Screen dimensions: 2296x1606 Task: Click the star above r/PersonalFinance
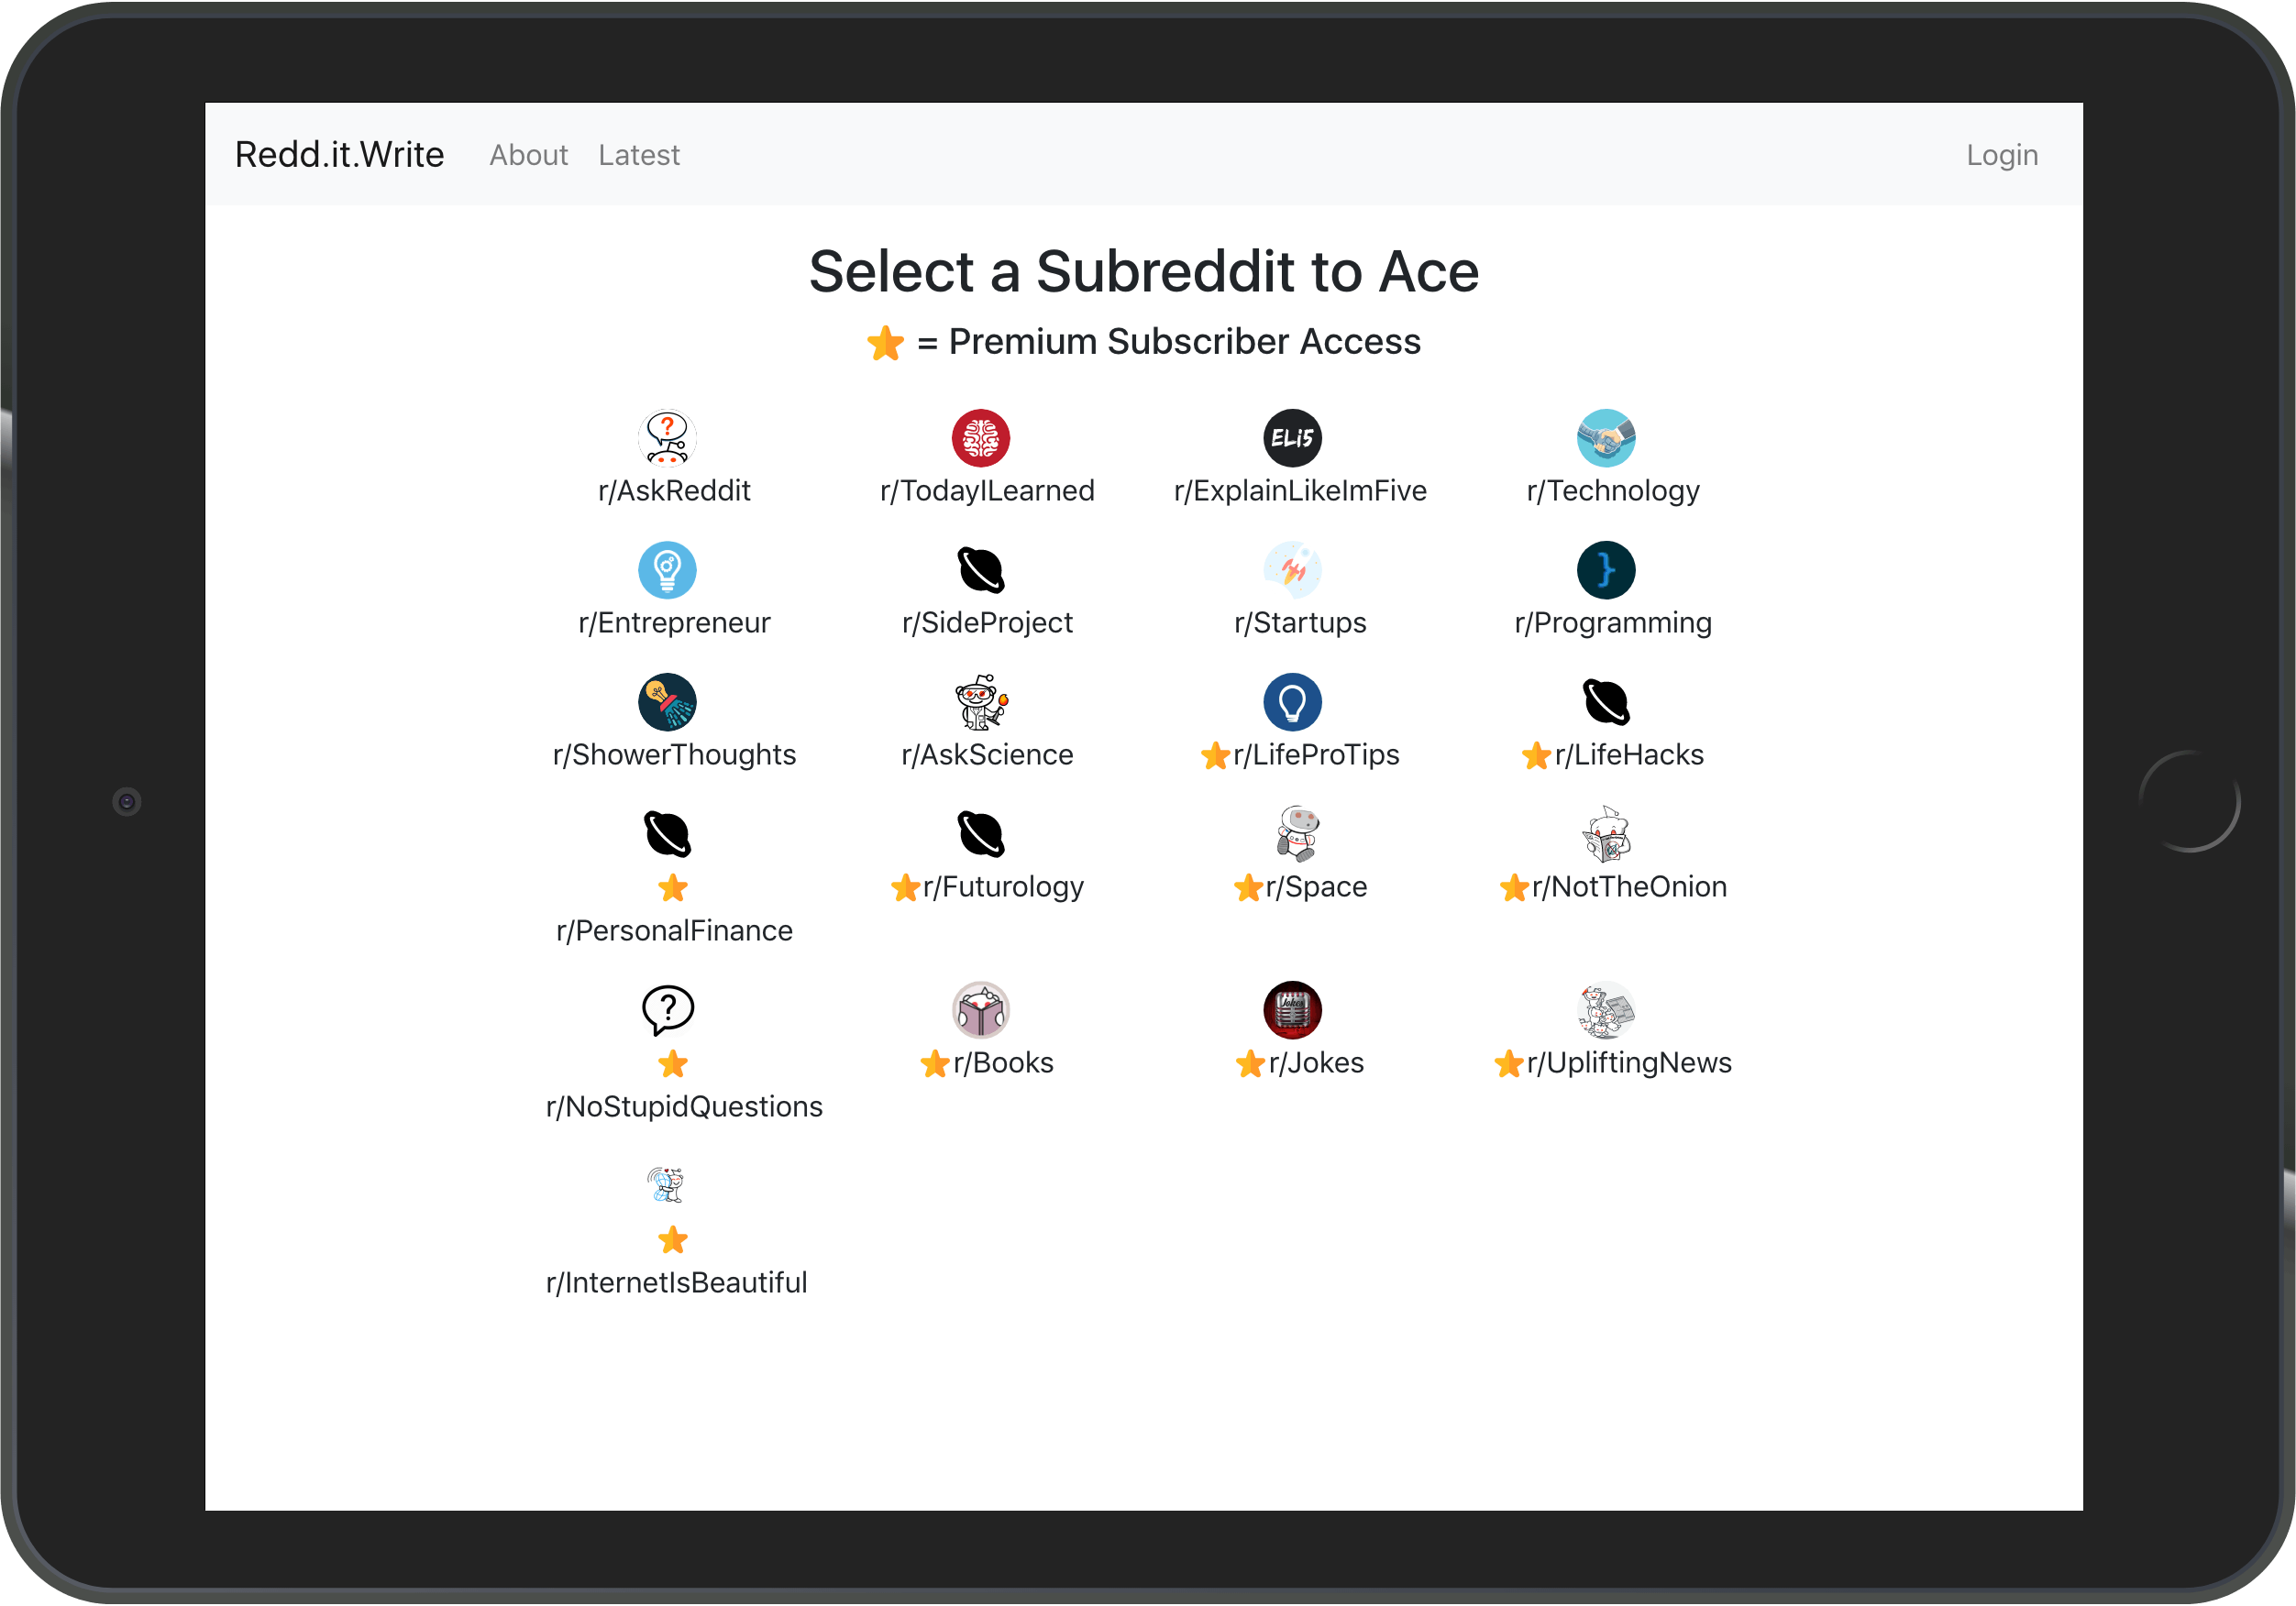[673, 888]
